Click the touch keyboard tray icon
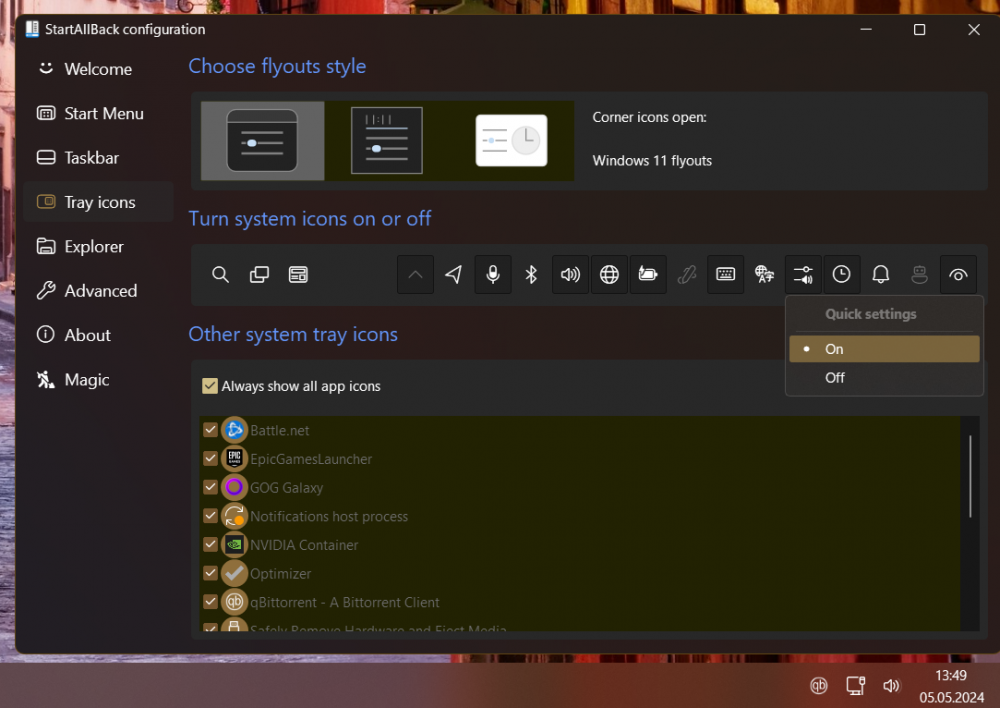Image resolution: width=1000 pixels, height=708 pixels. (x=725, y=274)
